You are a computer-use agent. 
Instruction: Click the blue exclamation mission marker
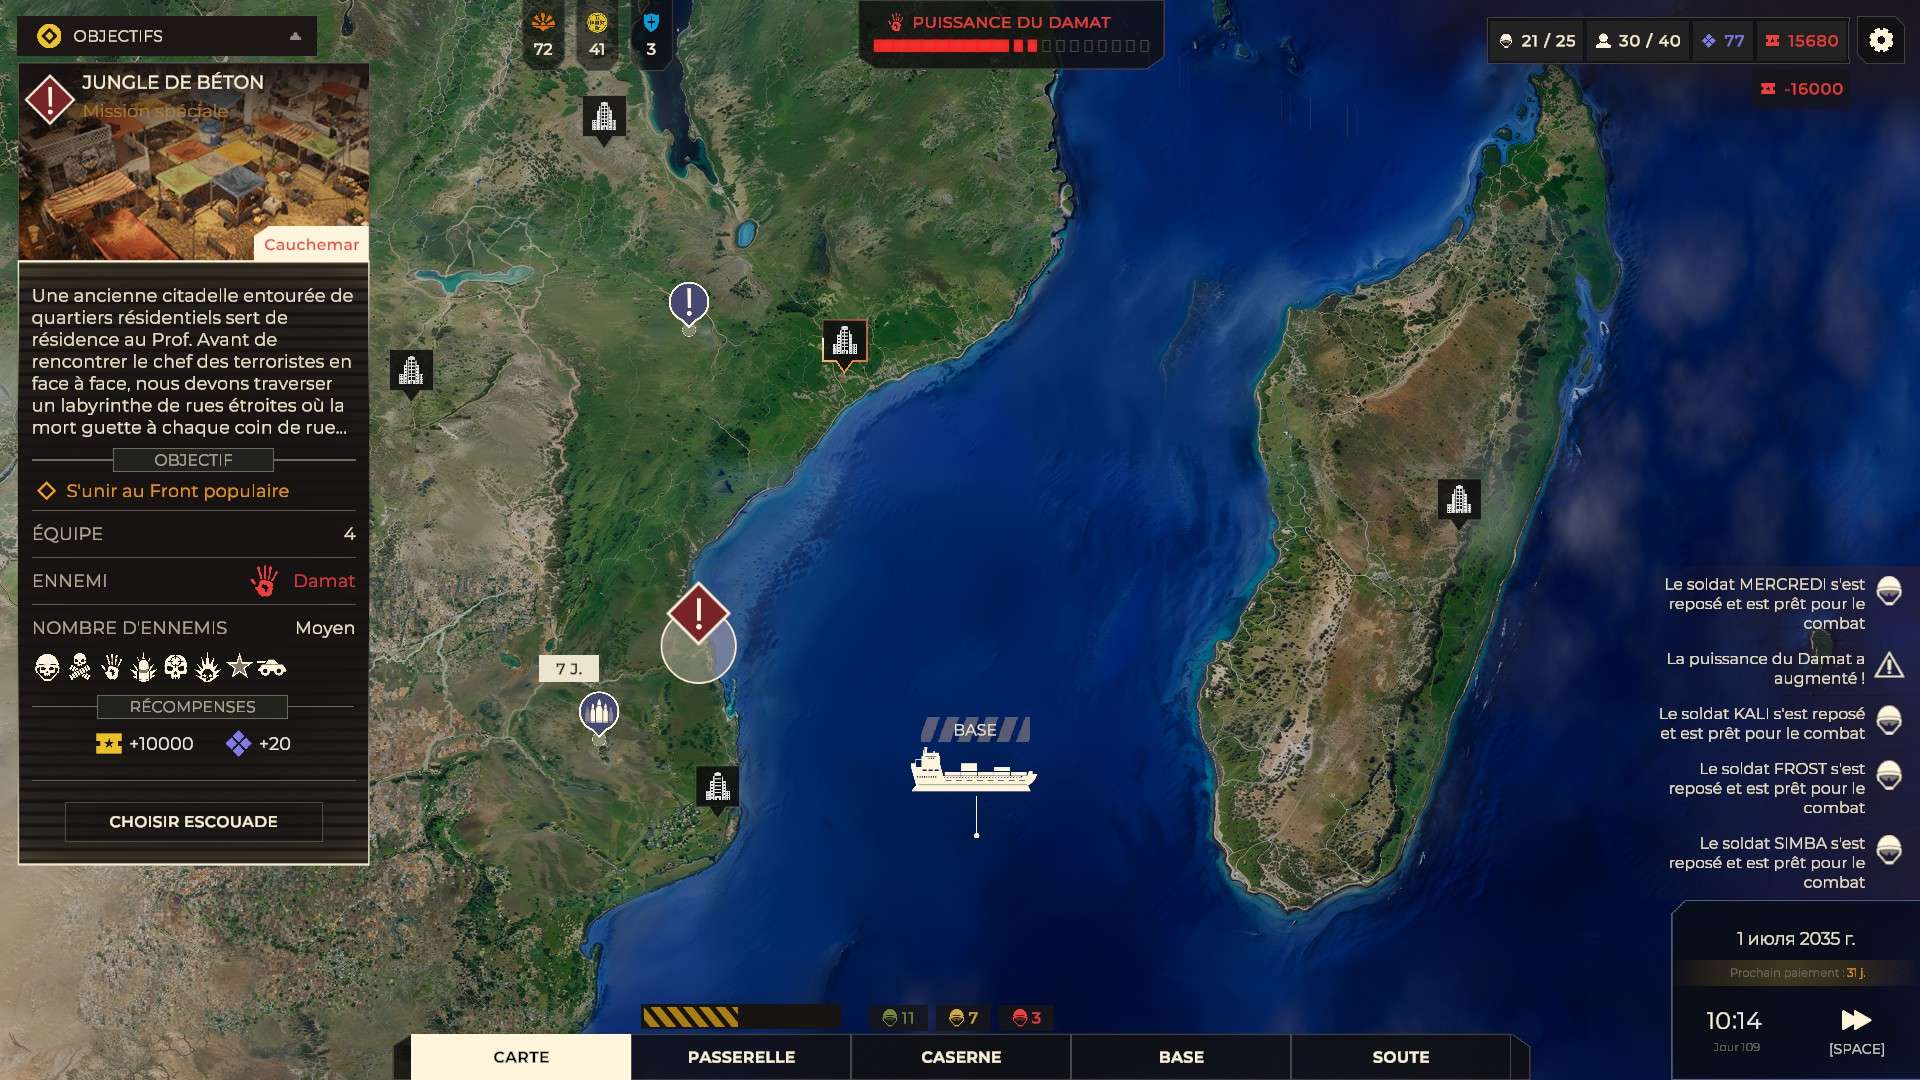(689, 304)
